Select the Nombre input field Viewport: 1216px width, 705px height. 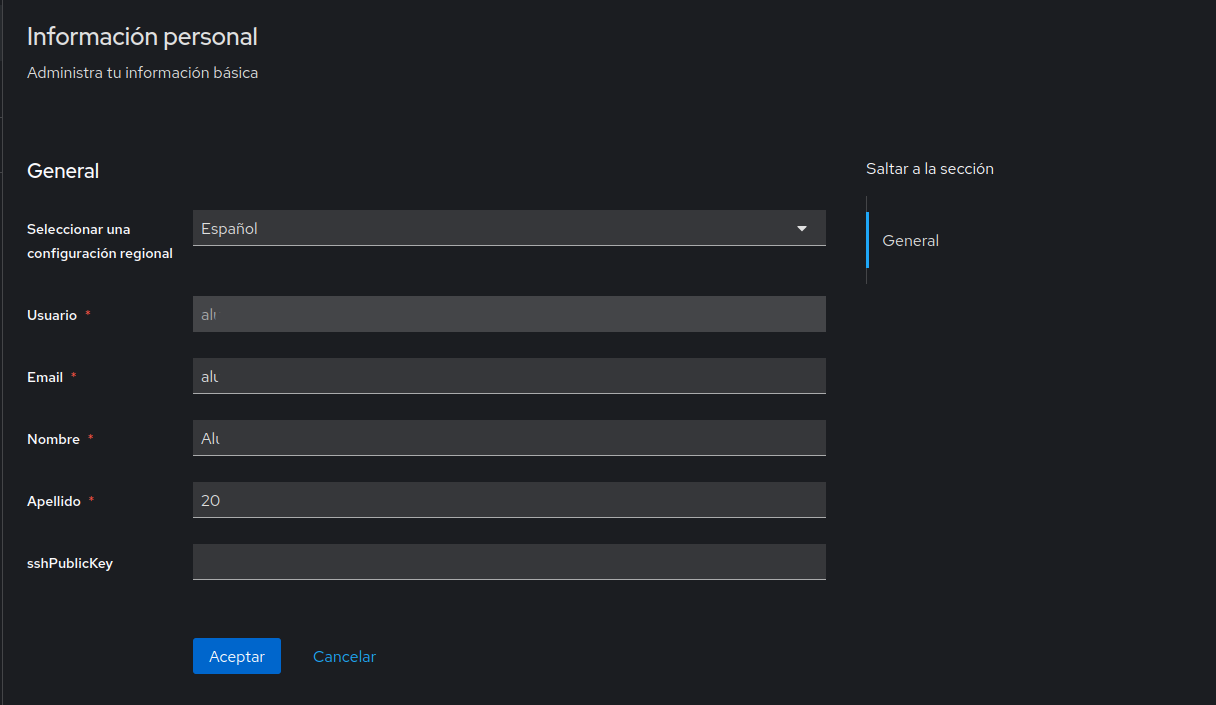[509, 438]
